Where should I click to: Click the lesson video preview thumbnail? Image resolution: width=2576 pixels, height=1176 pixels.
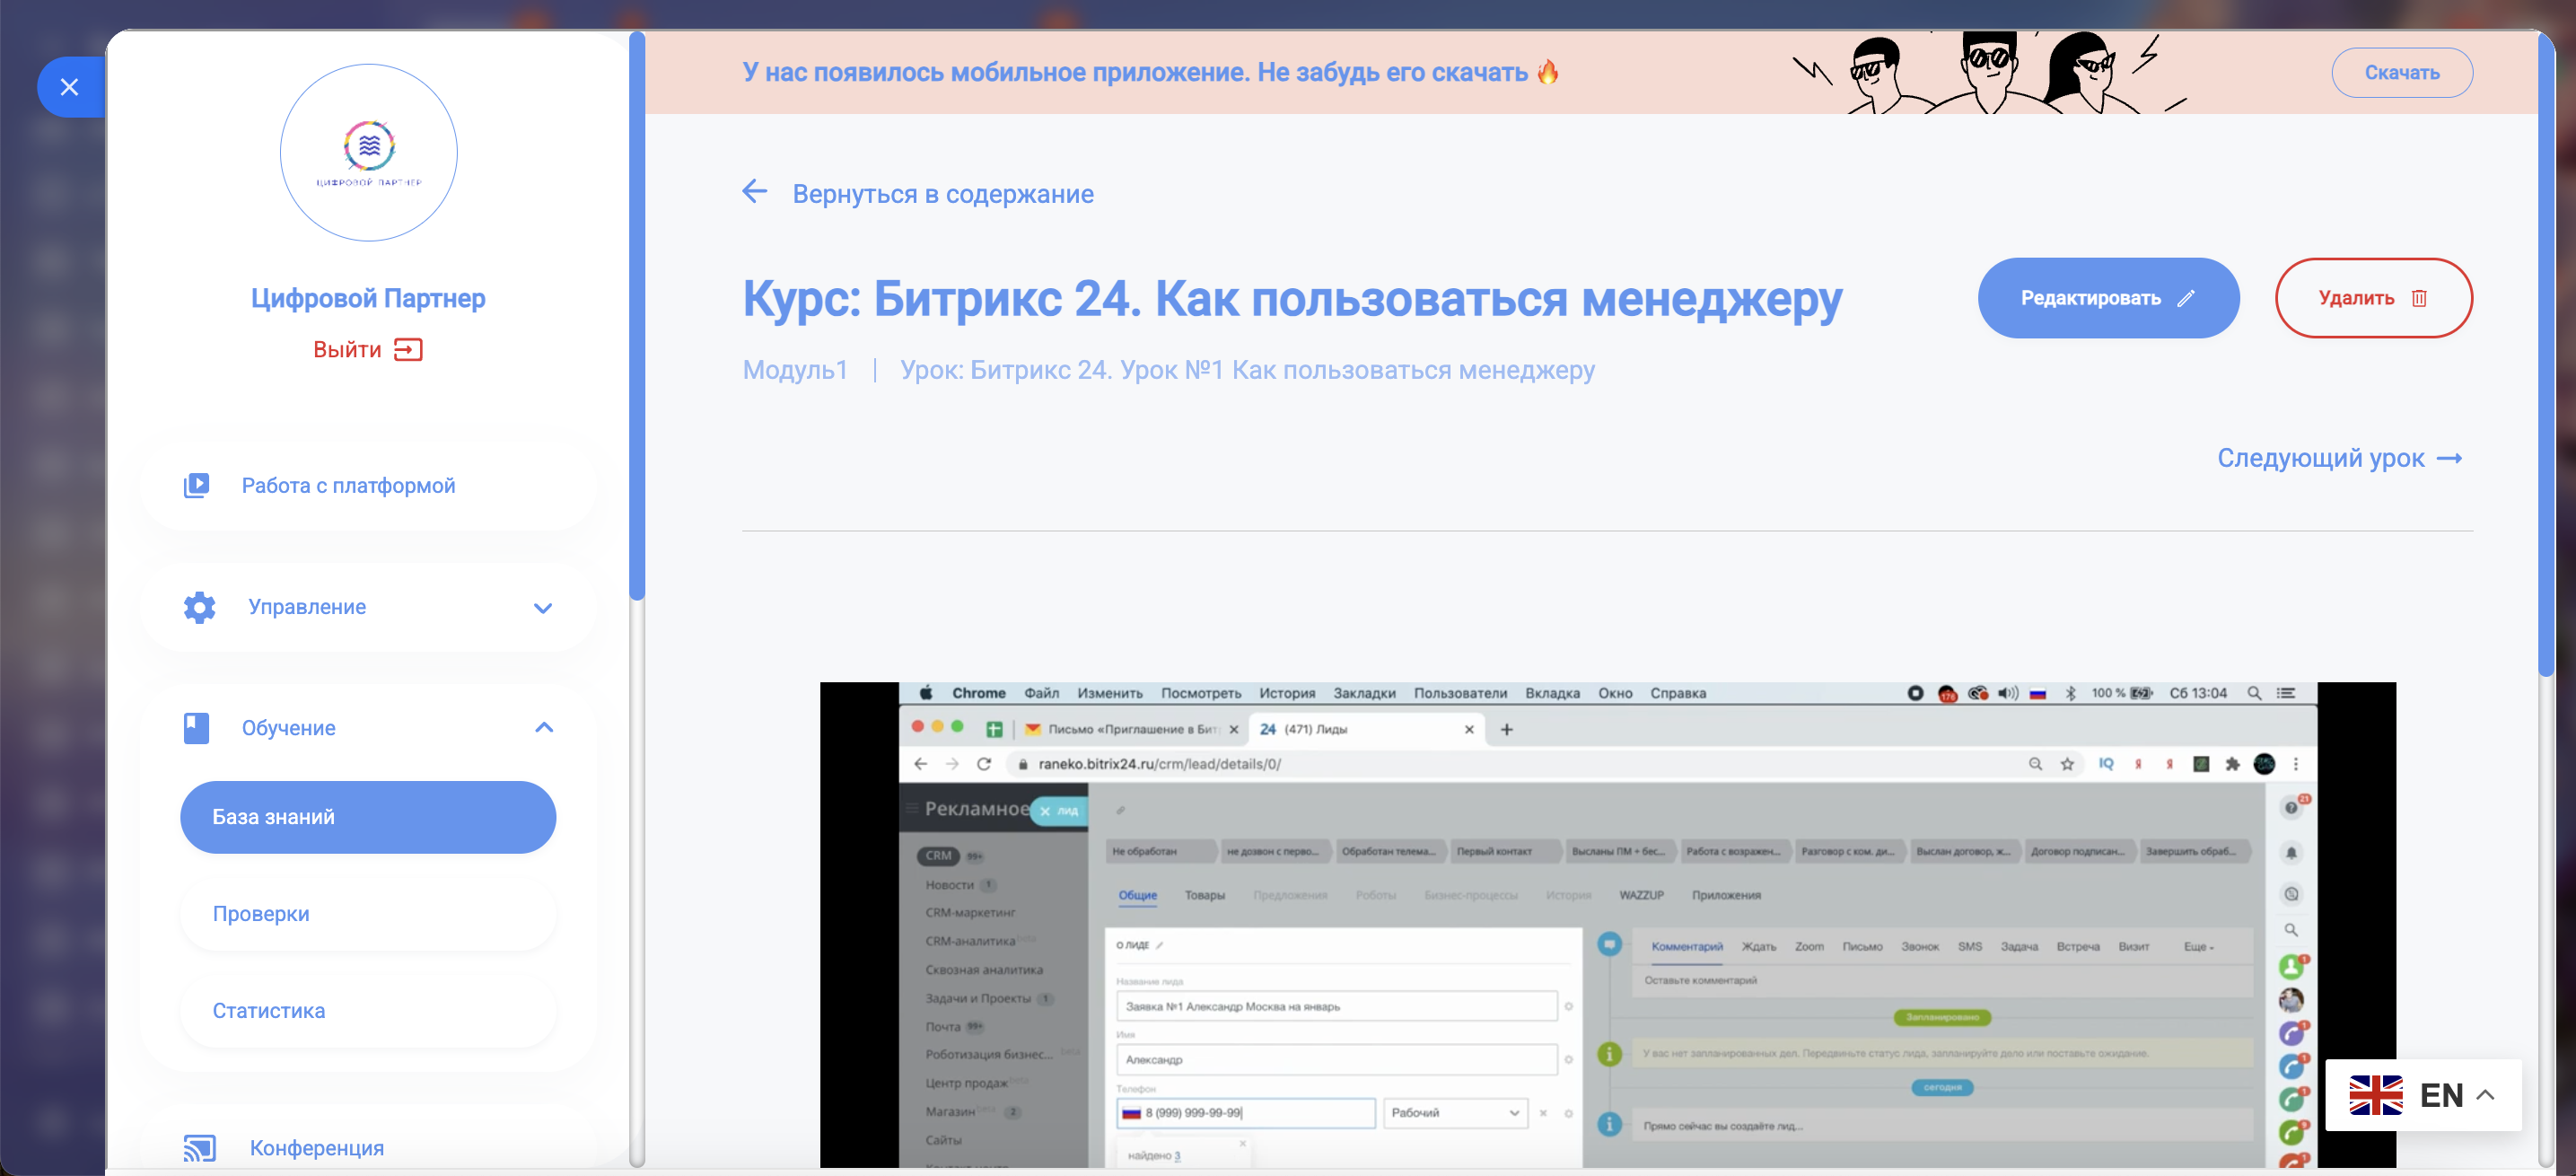click(1607, 924)
